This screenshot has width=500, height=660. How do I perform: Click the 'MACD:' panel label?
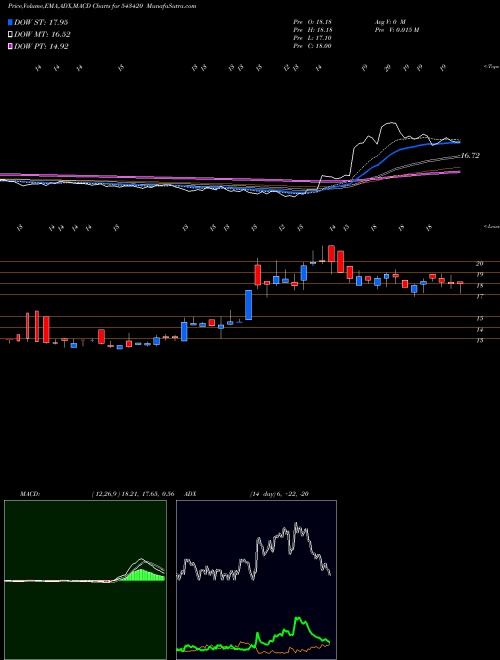(30, 494)
